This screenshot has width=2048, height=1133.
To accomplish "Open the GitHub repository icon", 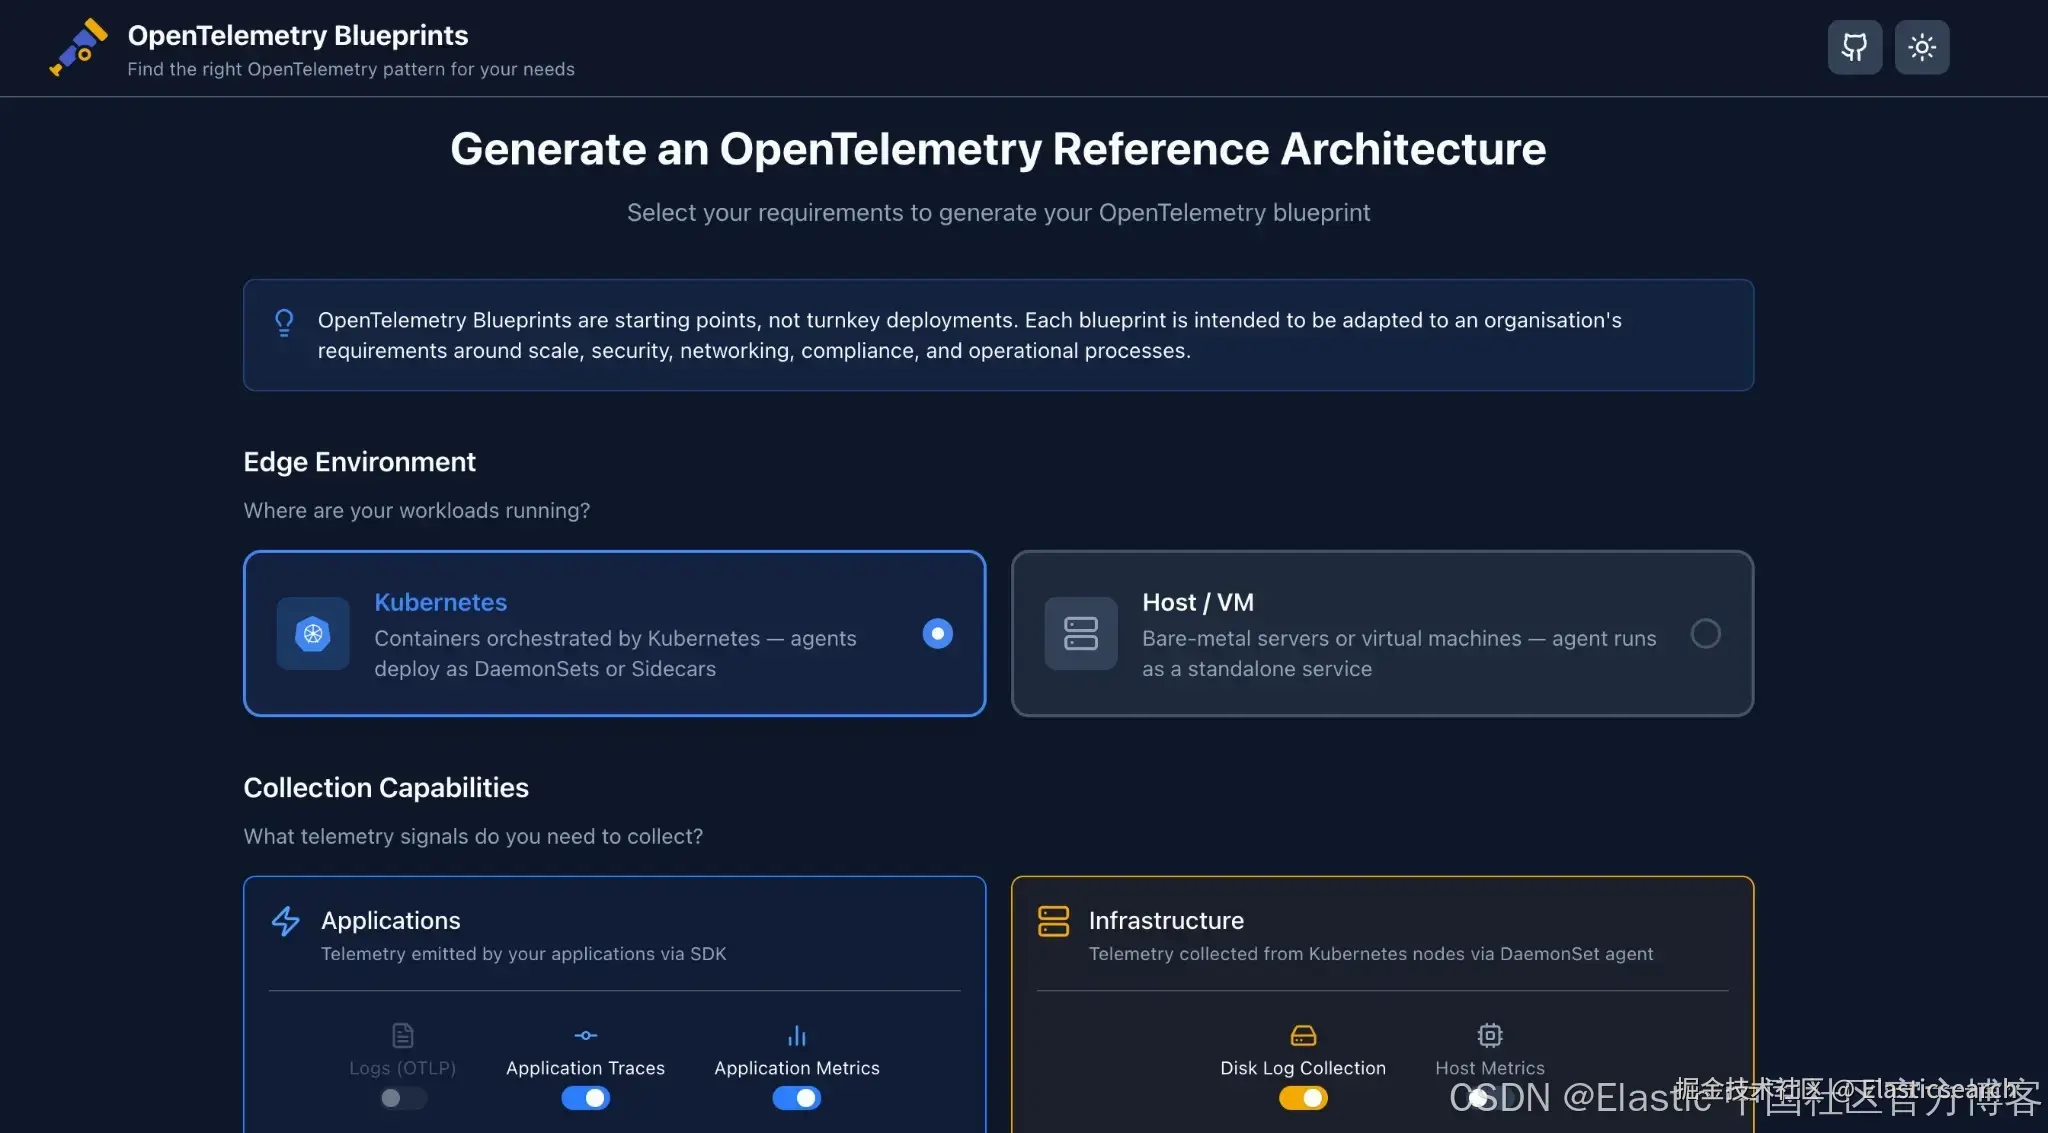I will [x=1854, y=47].
